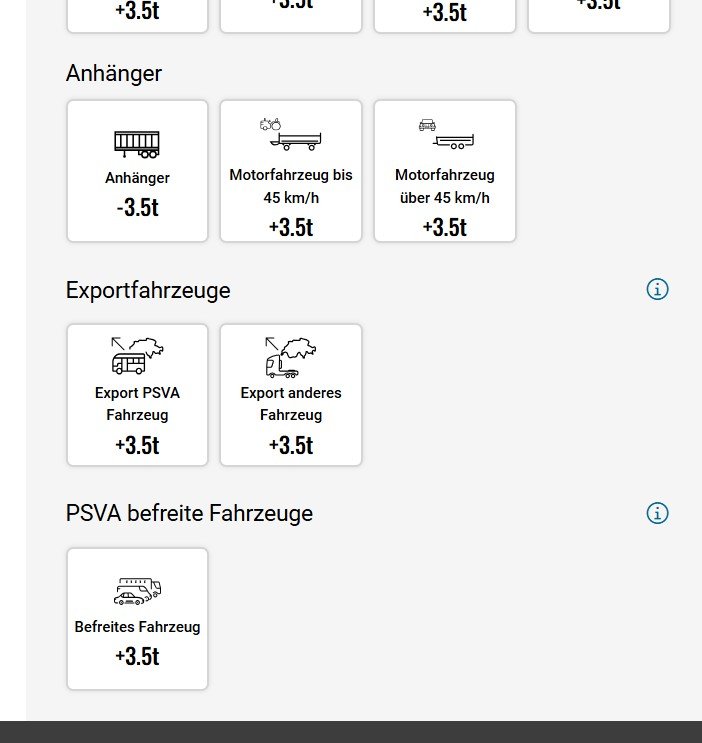This screenshot has width=702, height=743.
Task: Select Motorfahrzeug über 45 km/h card
Action: pos(445,171)
